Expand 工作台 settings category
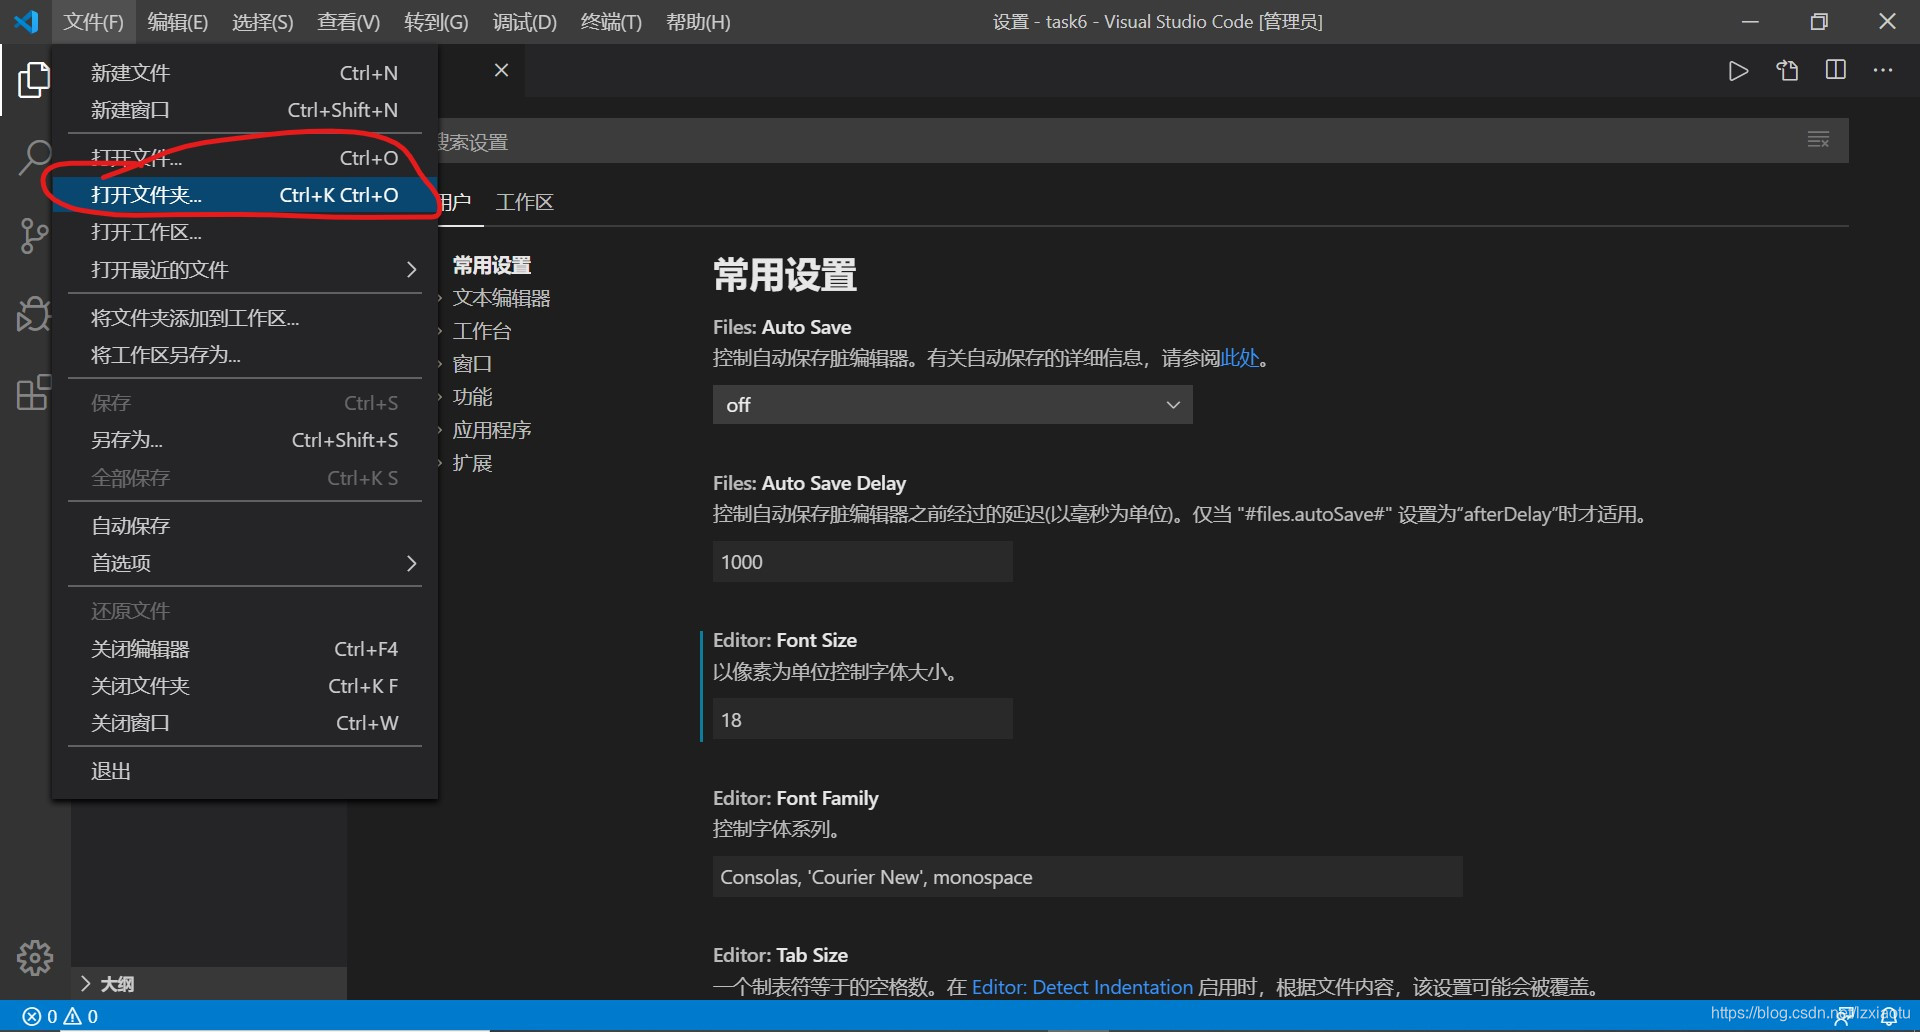 pyautogui.click(x=482, y=331)
